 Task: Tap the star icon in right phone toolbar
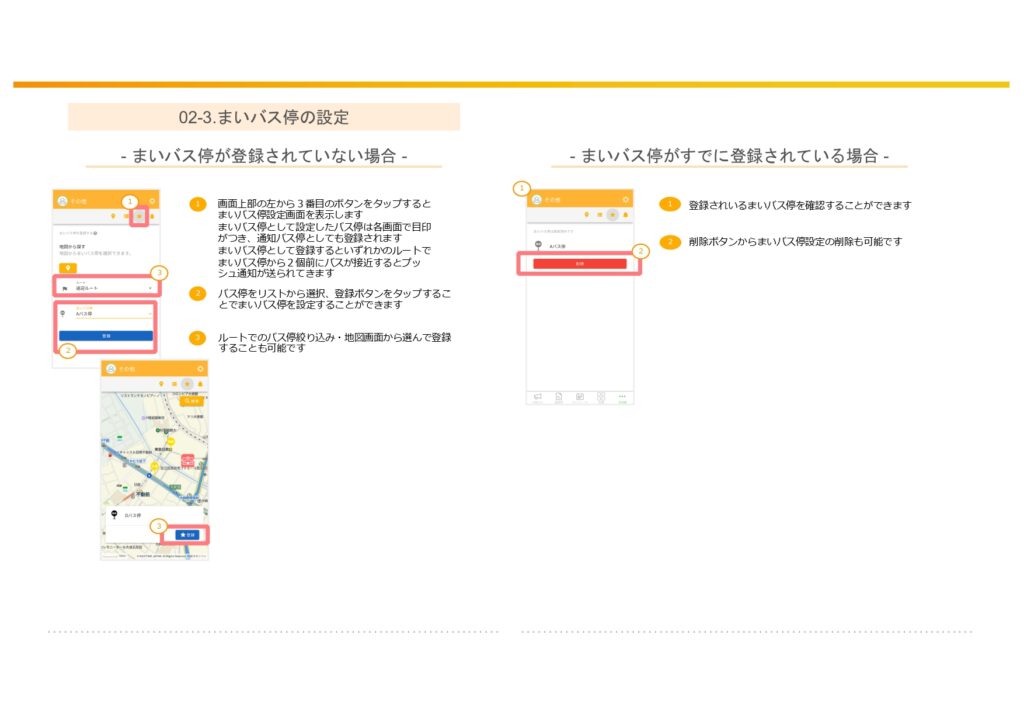pyautogui.click(x=612, y=215)
